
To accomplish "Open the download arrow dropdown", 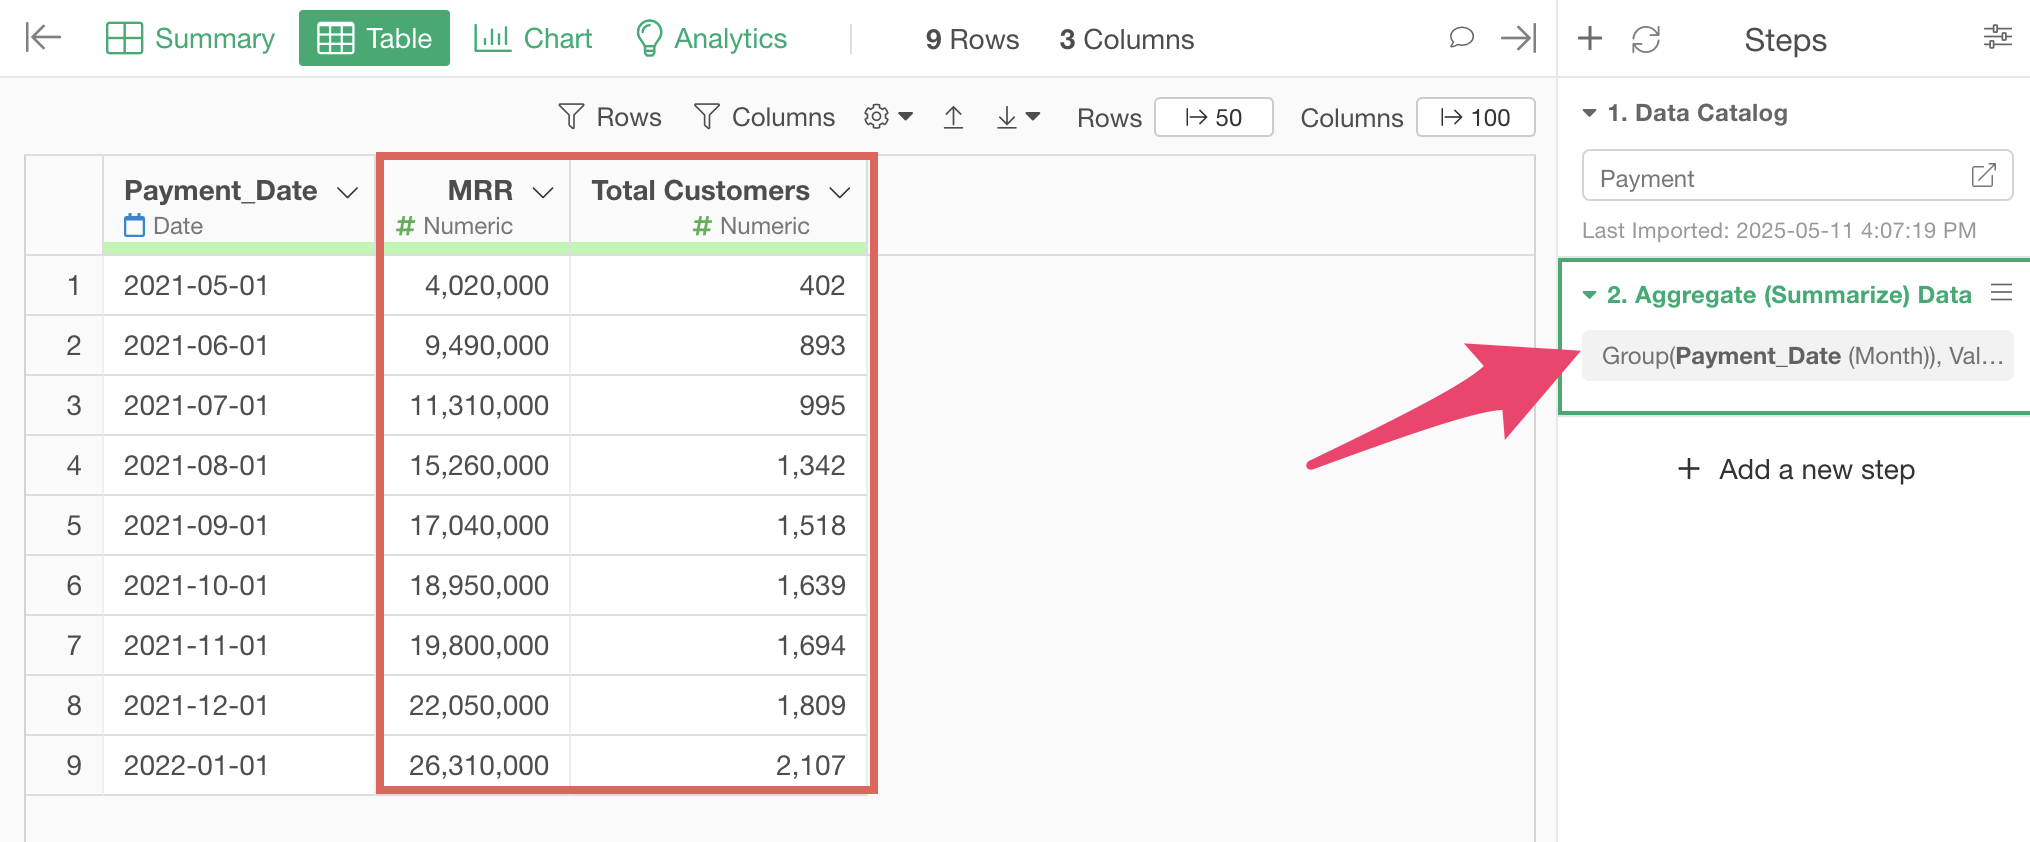I will (1018, 118).
